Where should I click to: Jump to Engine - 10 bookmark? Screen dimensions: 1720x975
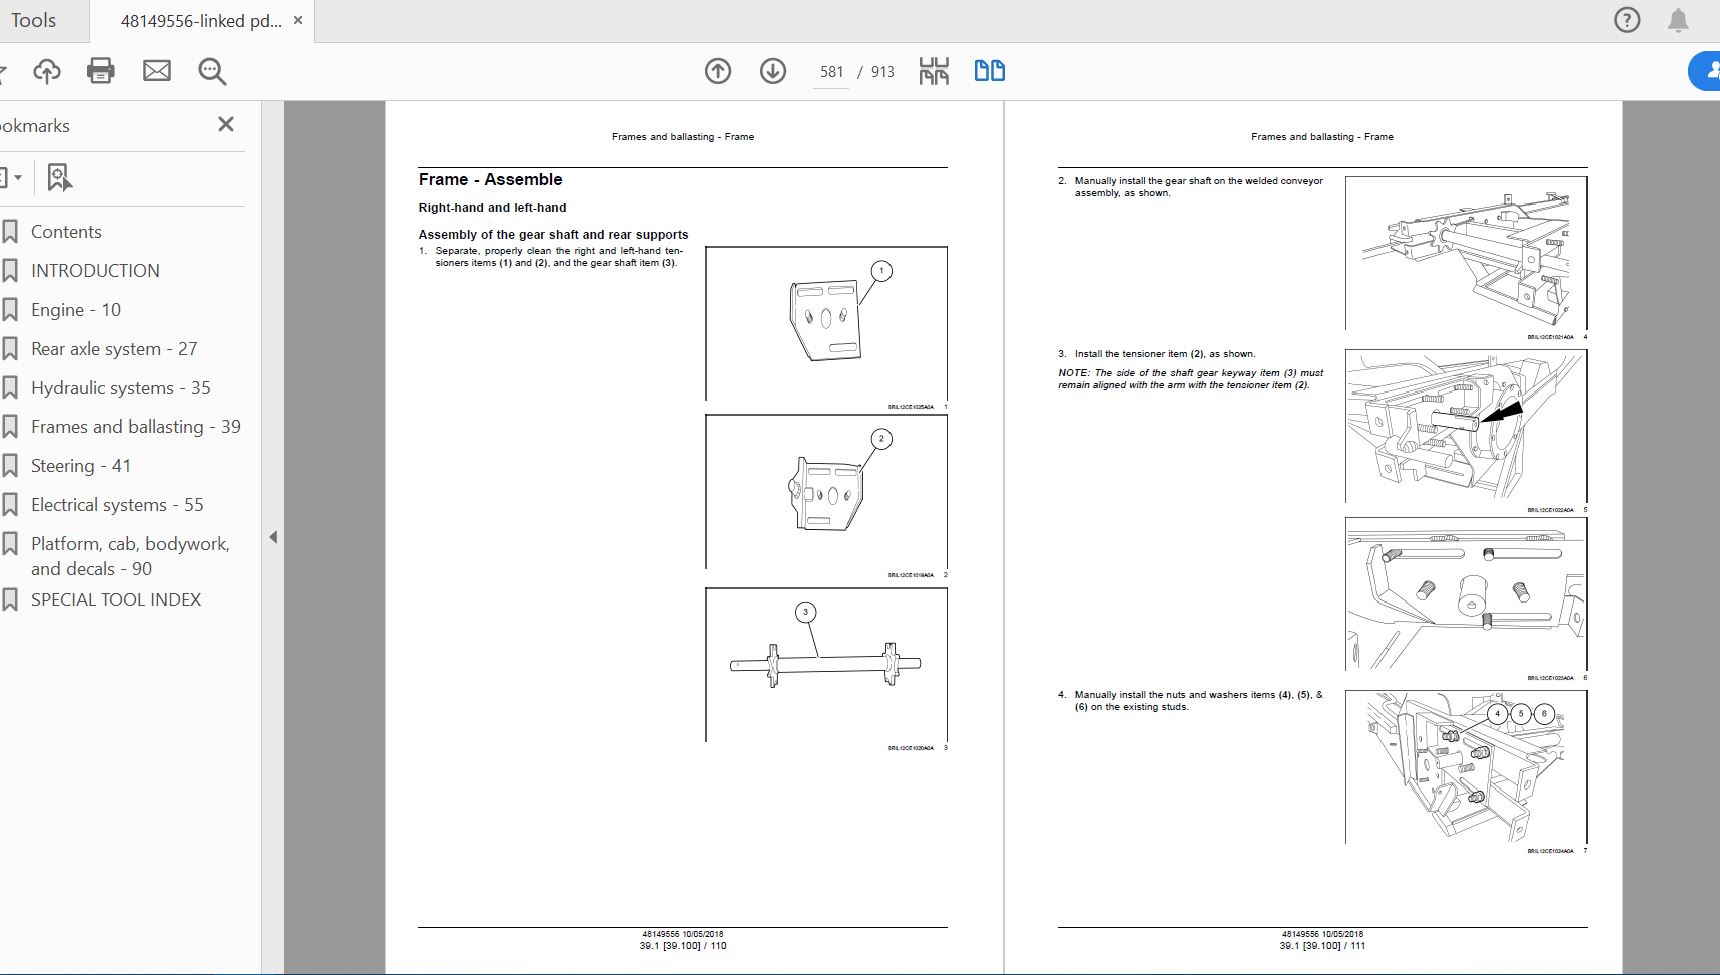point(76,310)
